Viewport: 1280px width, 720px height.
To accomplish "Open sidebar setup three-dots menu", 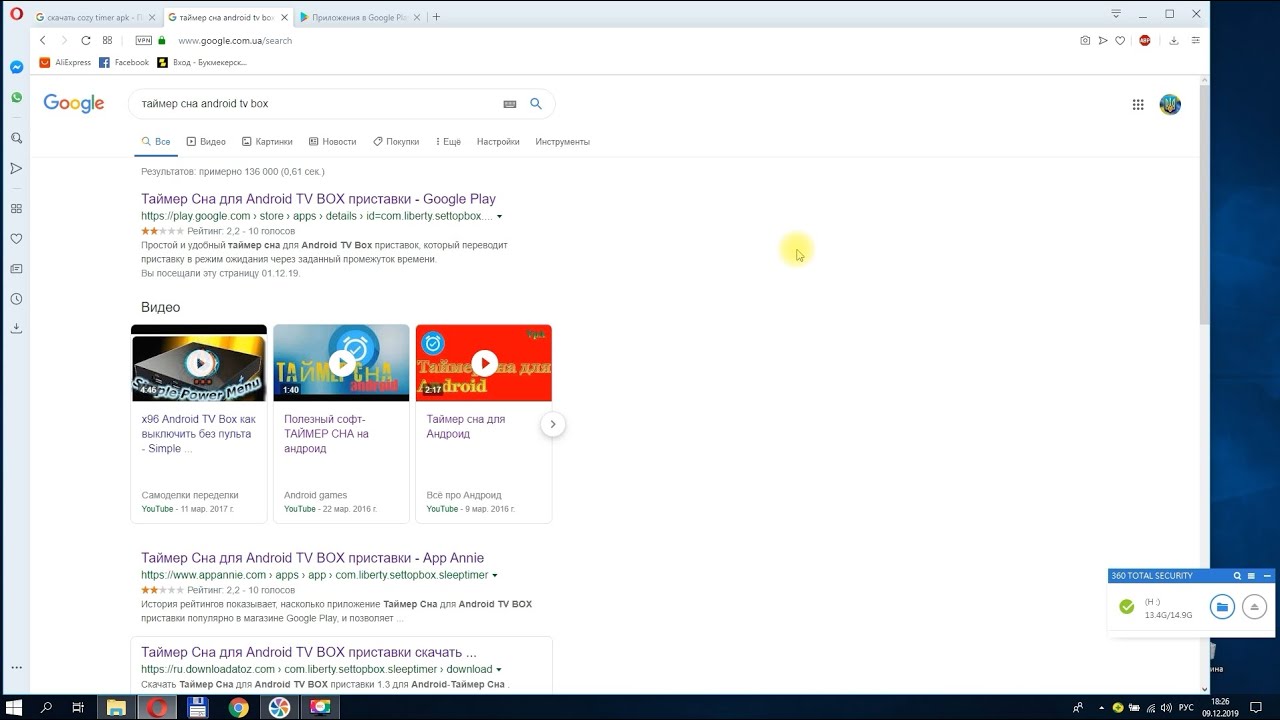I will coord(16,668).
